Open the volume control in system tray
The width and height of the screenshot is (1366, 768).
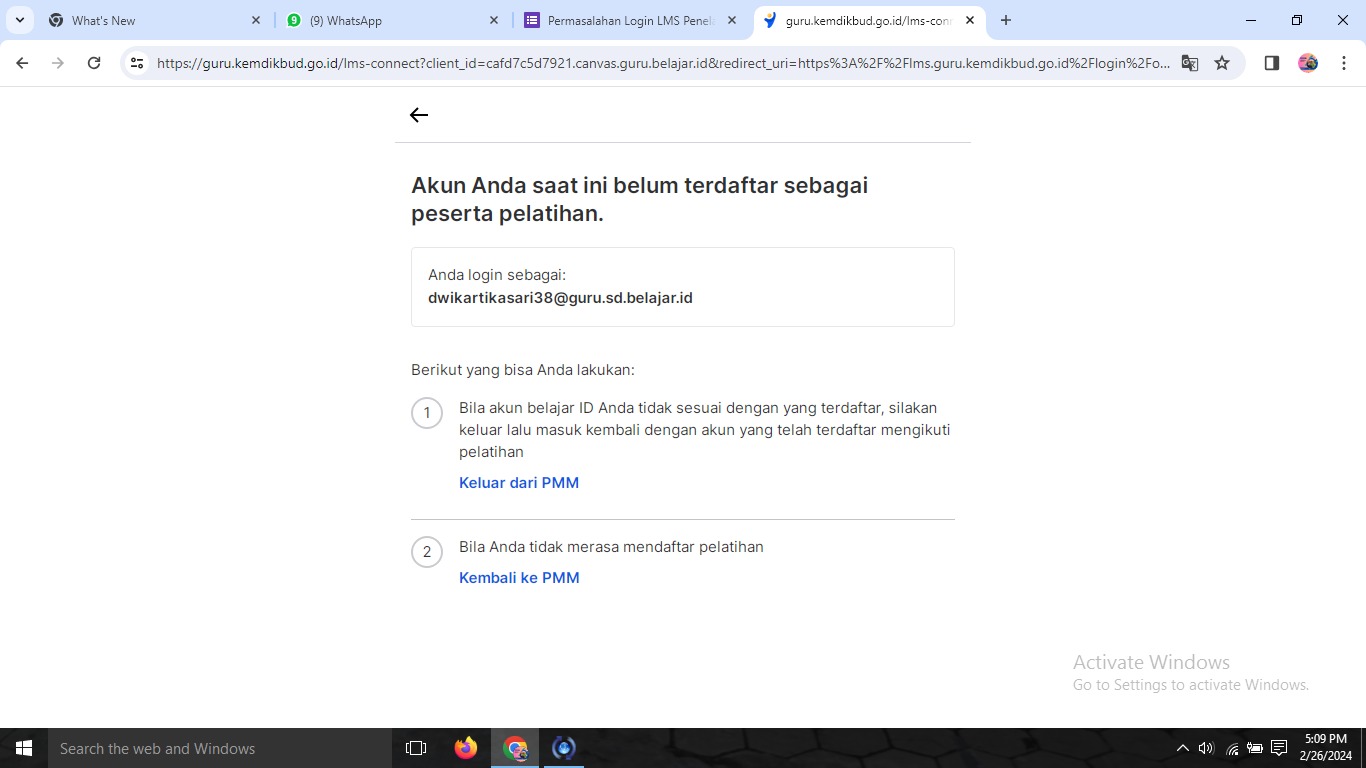pyautogui.click(x=1206, y=748)
